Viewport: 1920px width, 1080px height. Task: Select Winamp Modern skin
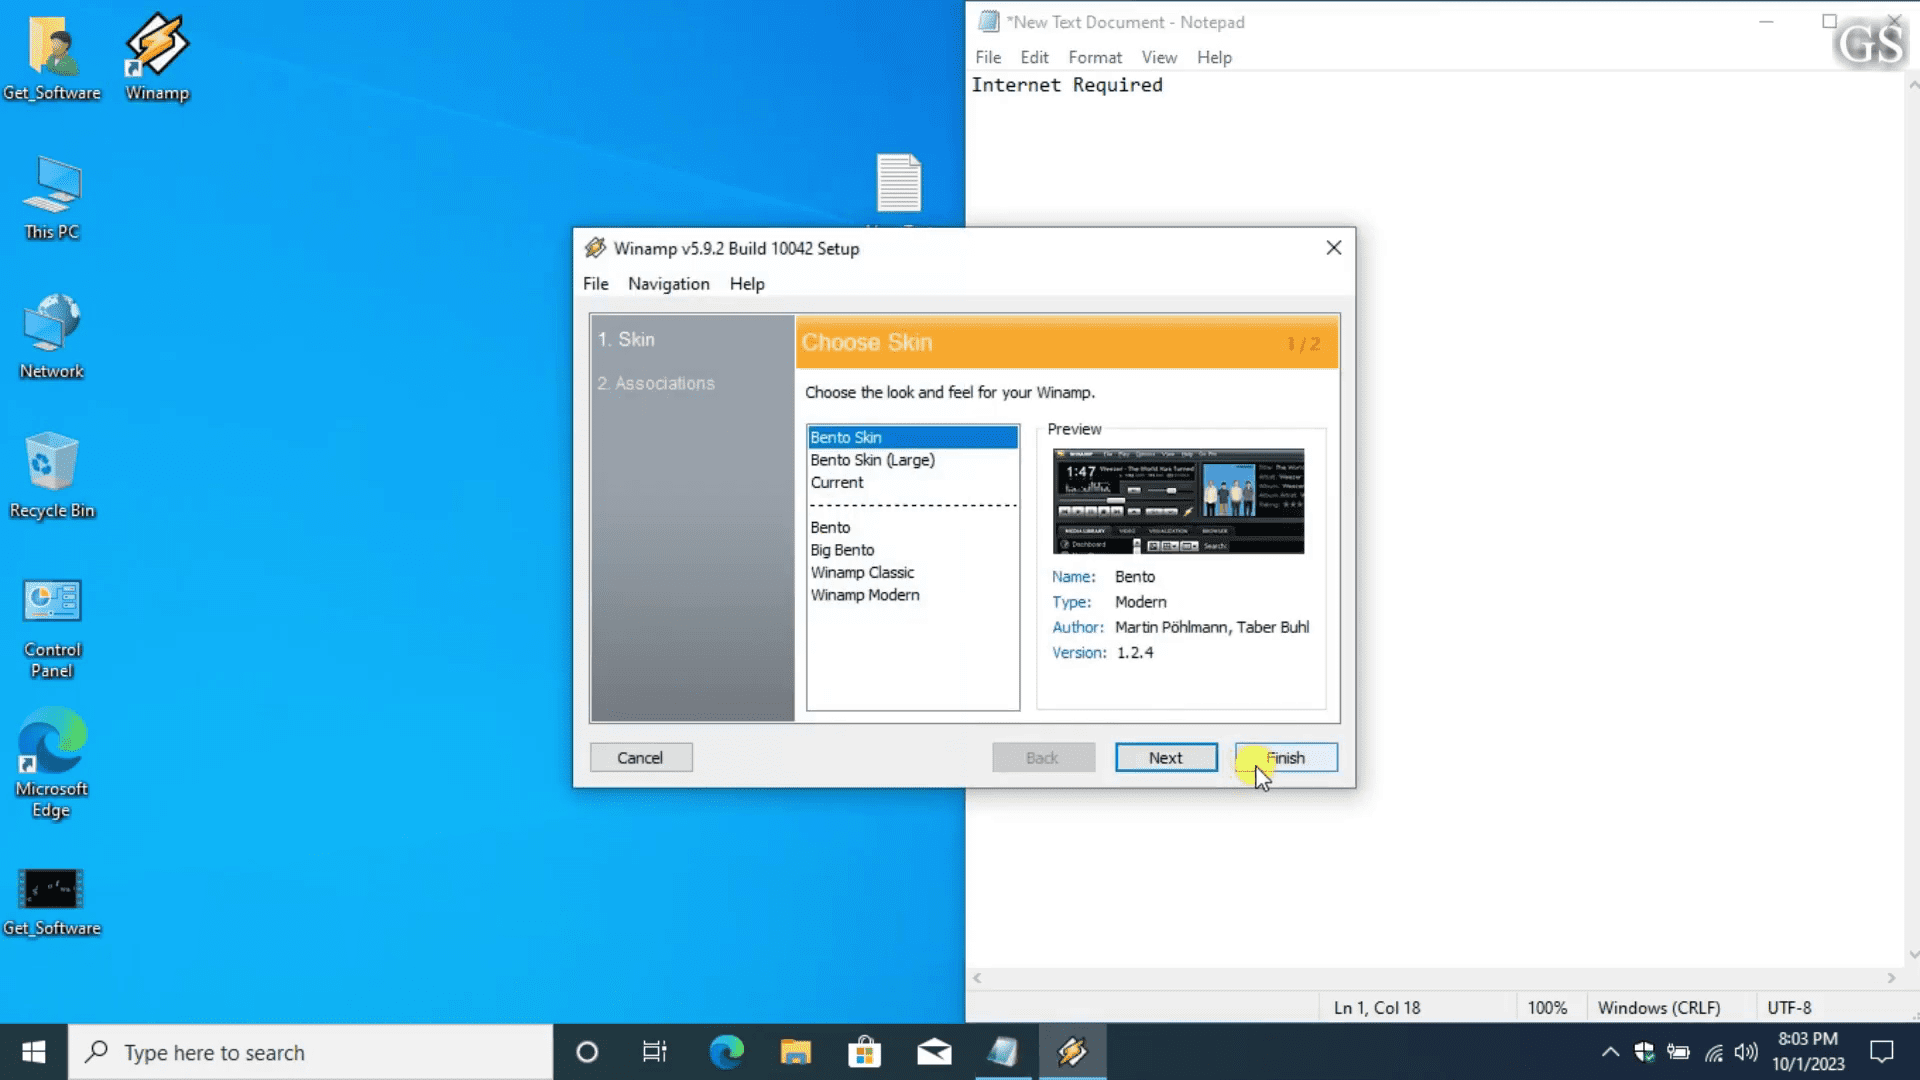click(913, 595)
